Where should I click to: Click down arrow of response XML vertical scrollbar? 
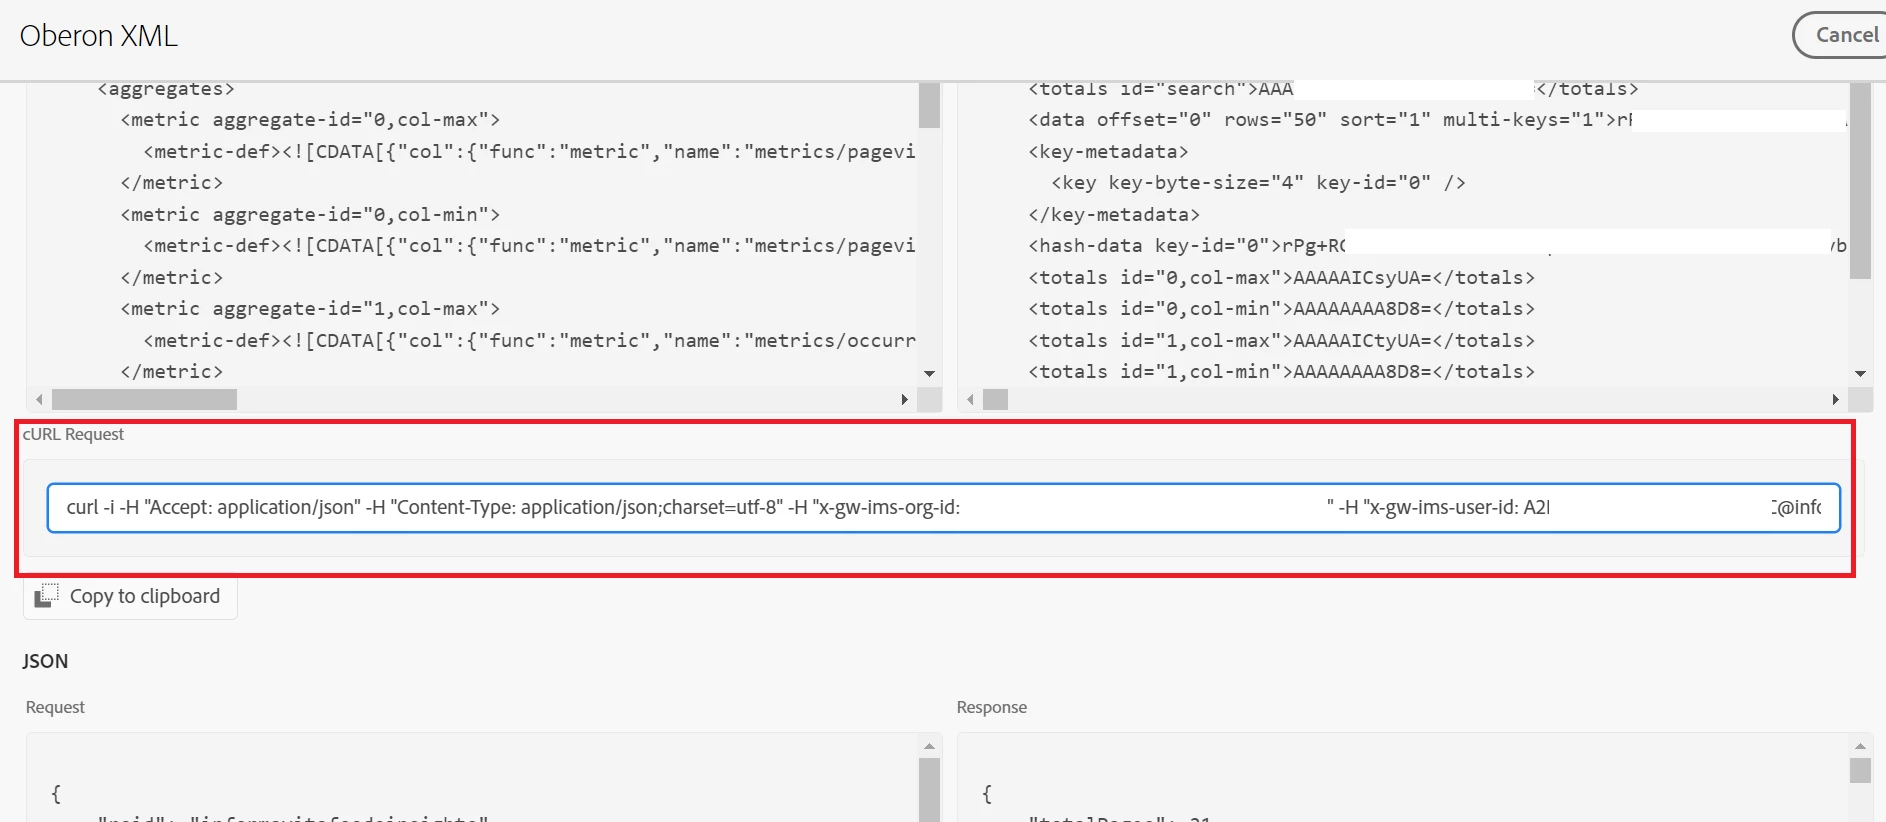(x=1860, y=374)
